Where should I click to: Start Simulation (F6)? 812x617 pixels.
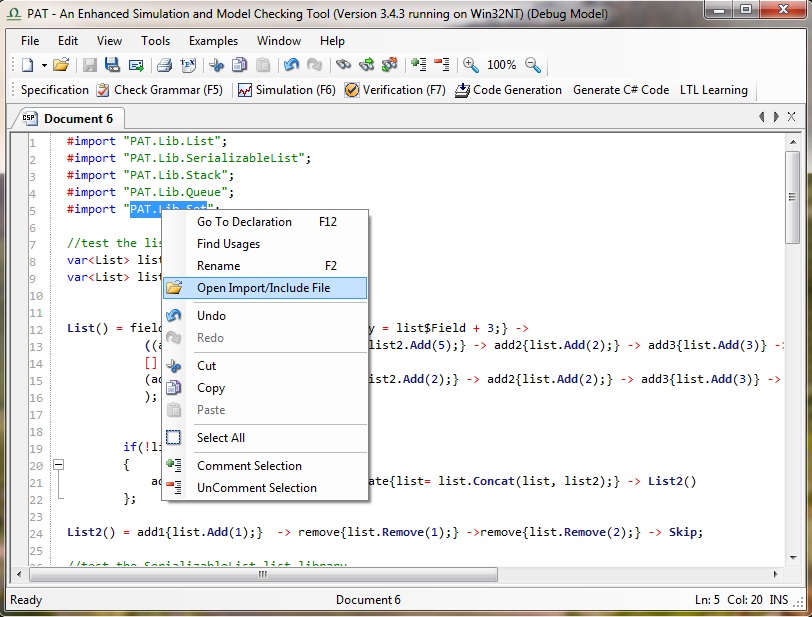[286, 90]
